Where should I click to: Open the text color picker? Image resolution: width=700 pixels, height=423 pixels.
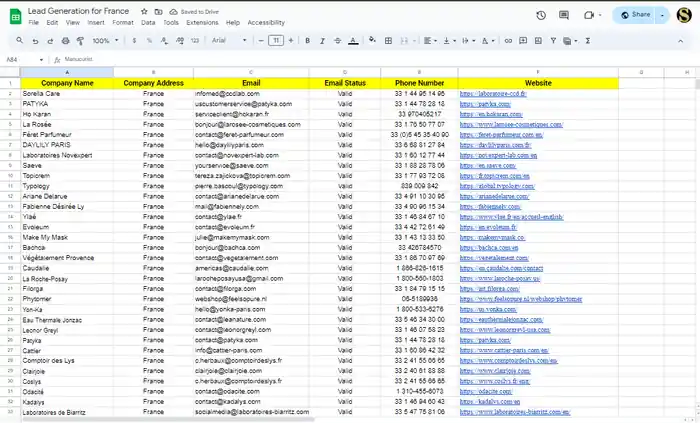pyautogui.click(x=353, y=41)
